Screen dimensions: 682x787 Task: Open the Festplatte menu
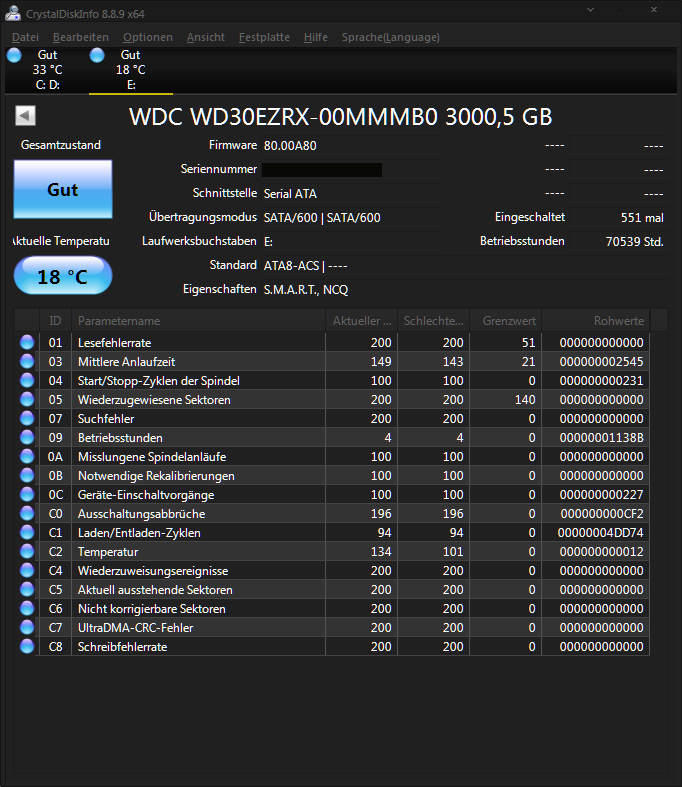(x=264, y=37)
